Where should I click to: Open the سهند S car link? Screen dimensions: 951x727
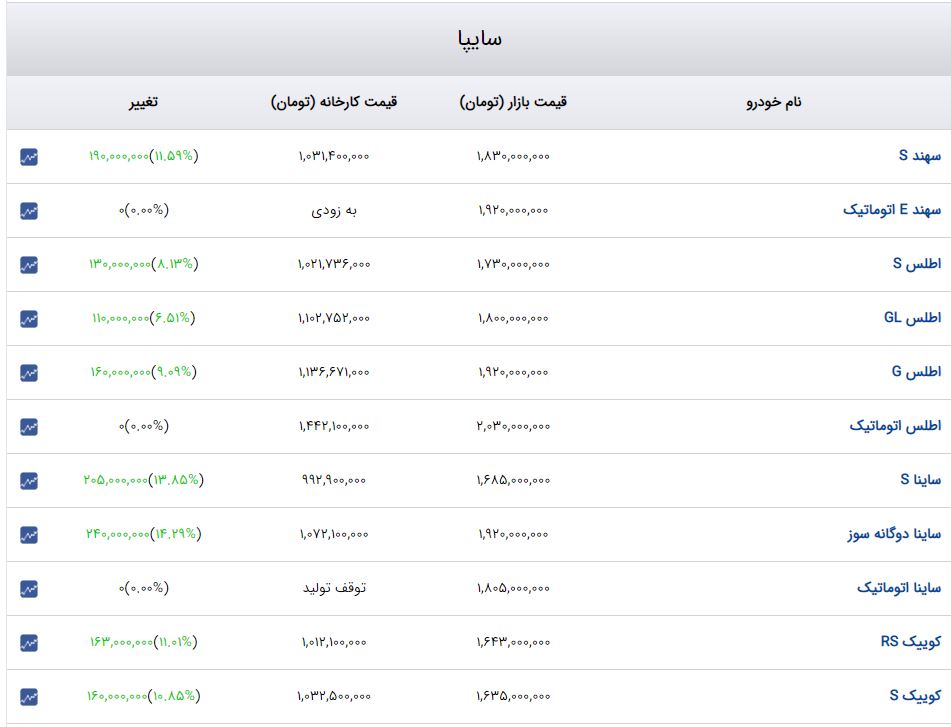(x=919, y=156)
